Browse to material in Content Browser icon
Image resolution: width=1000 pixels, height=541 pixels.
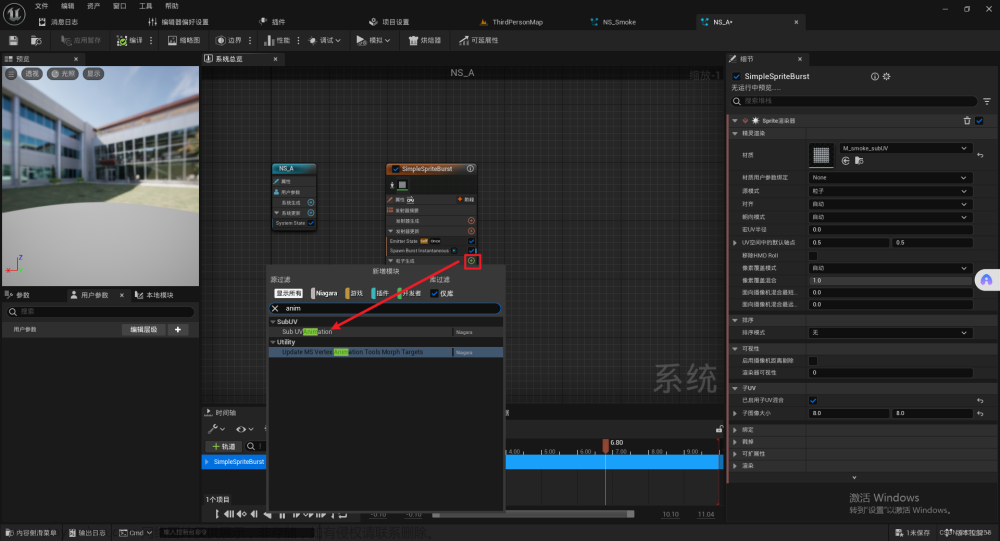coord(859,161)
